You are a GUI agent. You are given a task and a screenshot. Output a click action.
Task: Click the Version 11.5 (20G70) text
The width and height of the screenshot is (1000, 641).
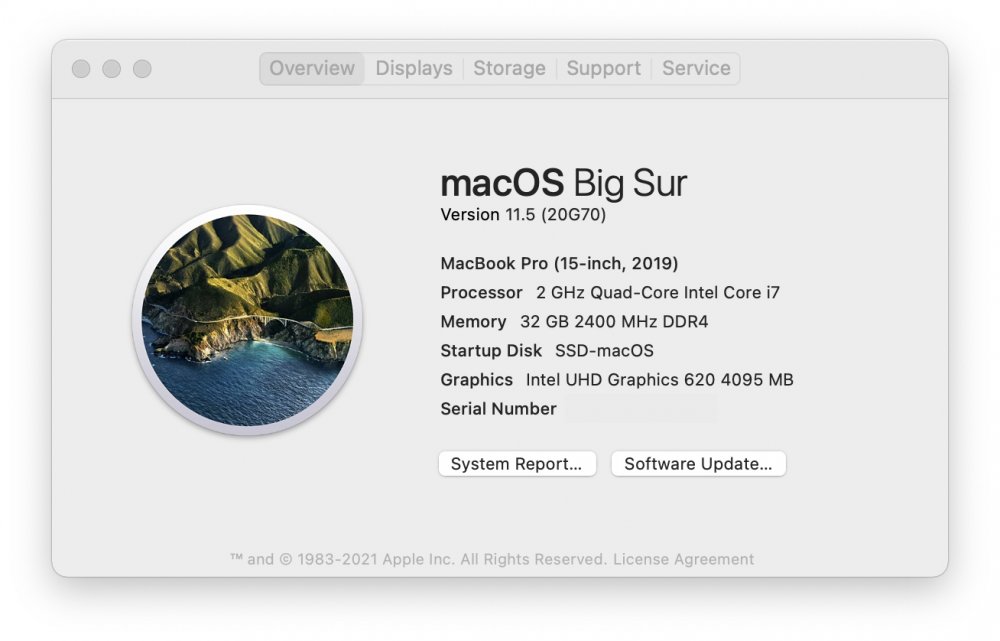(x=523, y=215)
